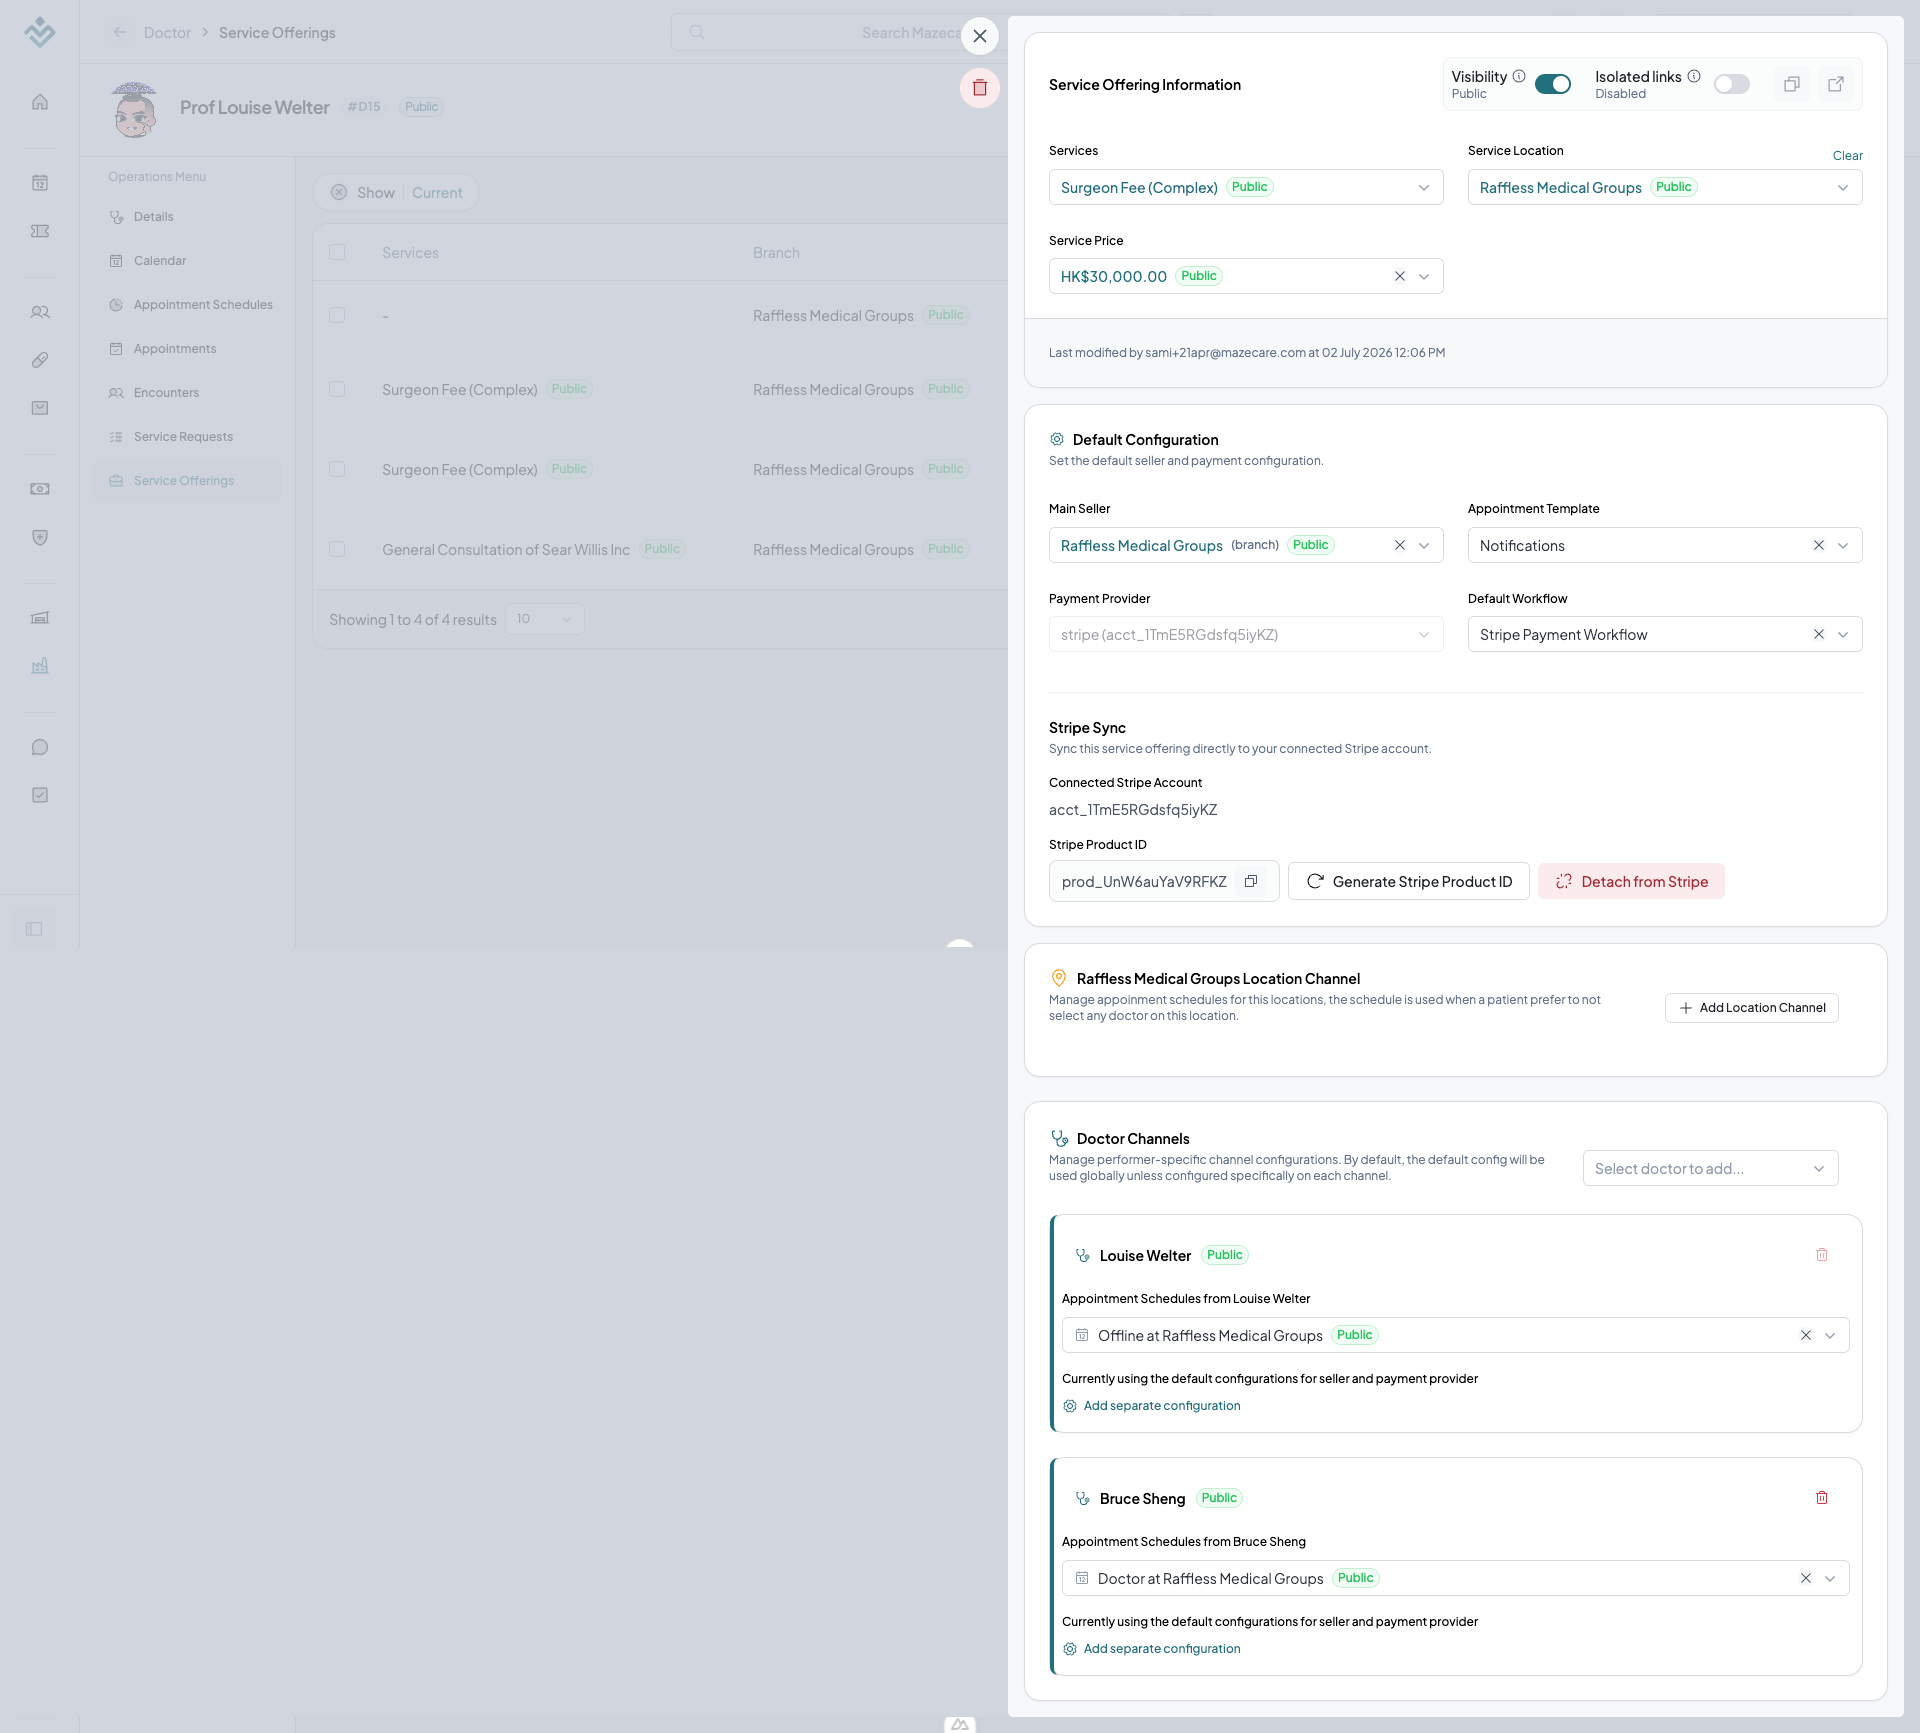1920x1733 pixels.
Task: Open home icon in left sidebar
Action: click(40, 102)
